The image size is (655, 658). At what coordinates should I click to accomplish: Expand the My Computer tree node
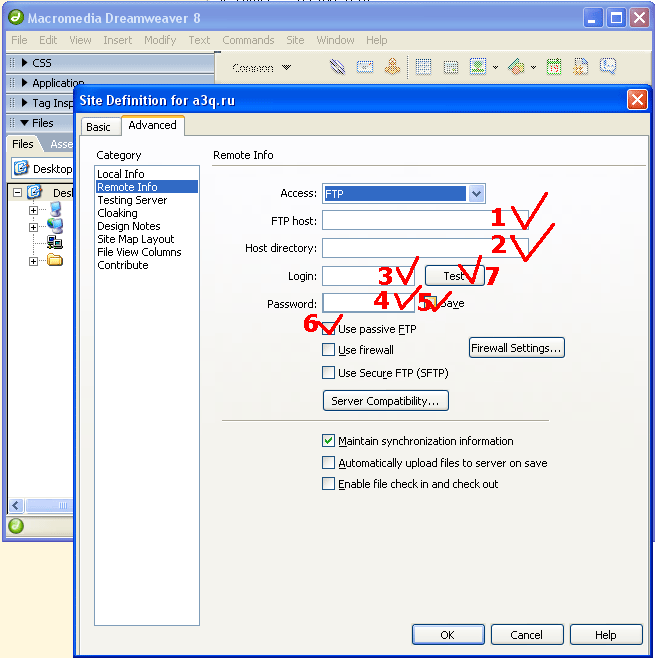point(34,210)
